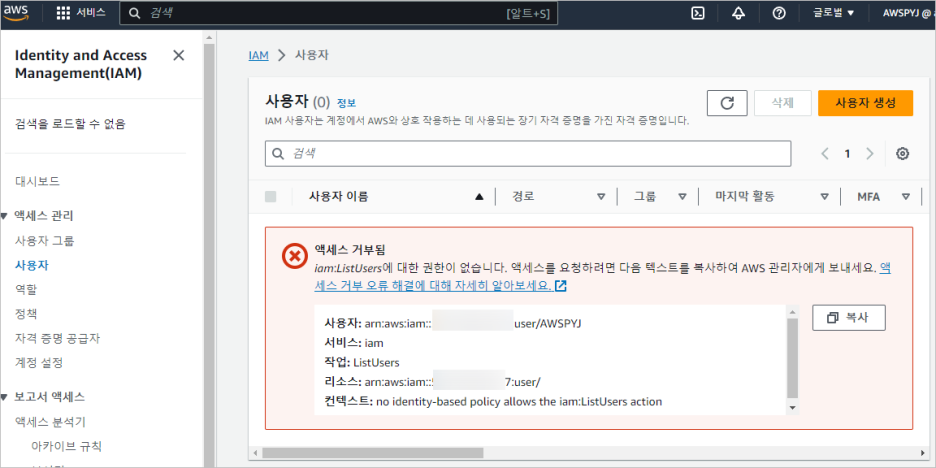The height and width of the screenshot is (468, 936).
Task: Click the 사용자 이름 column header
Action: tap(338, 196)
